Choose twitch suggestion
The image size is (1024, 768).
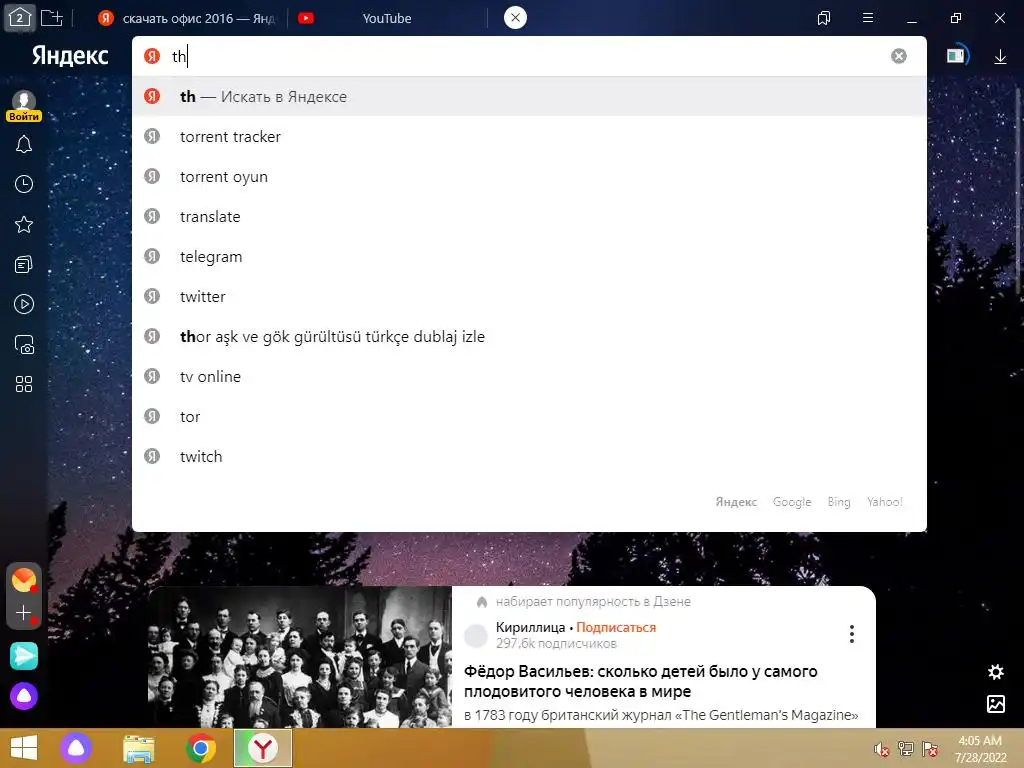529,456
